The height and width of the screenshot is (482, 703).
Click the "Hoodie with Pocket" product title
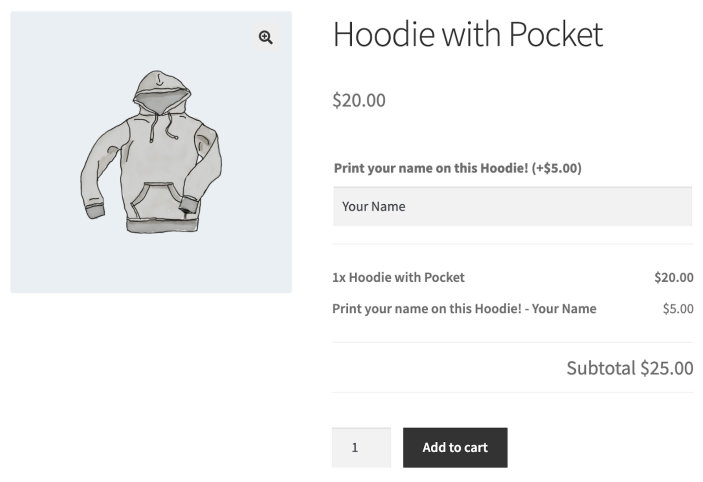point(467,35)
